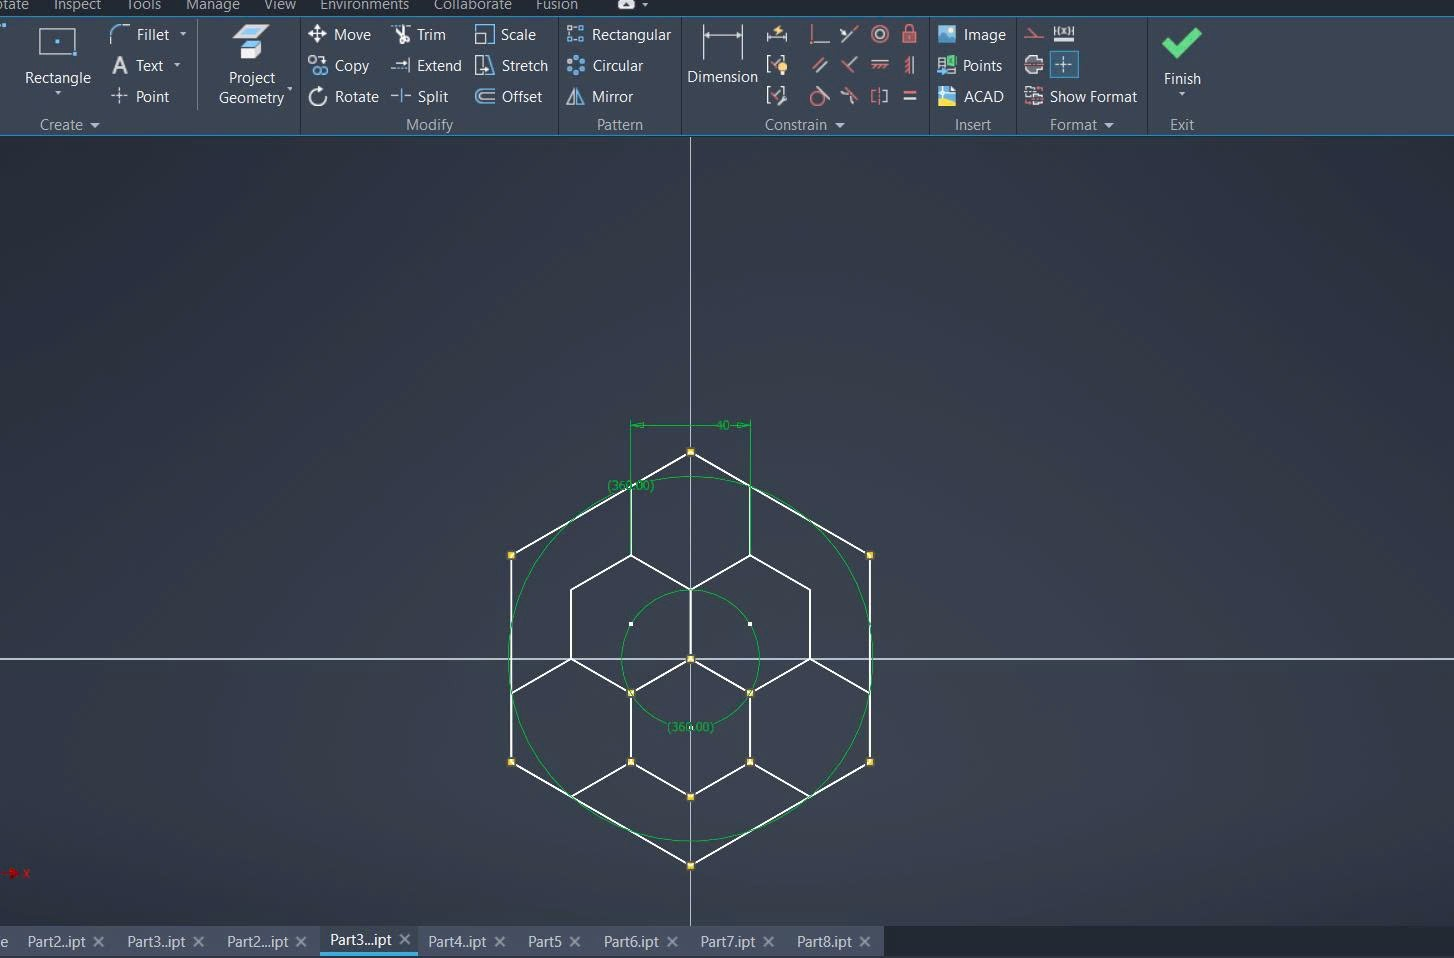This screenshot has width=1454, height=958.
Task: Switch to the Part4.ipt tab
Action: pos(457,942)
